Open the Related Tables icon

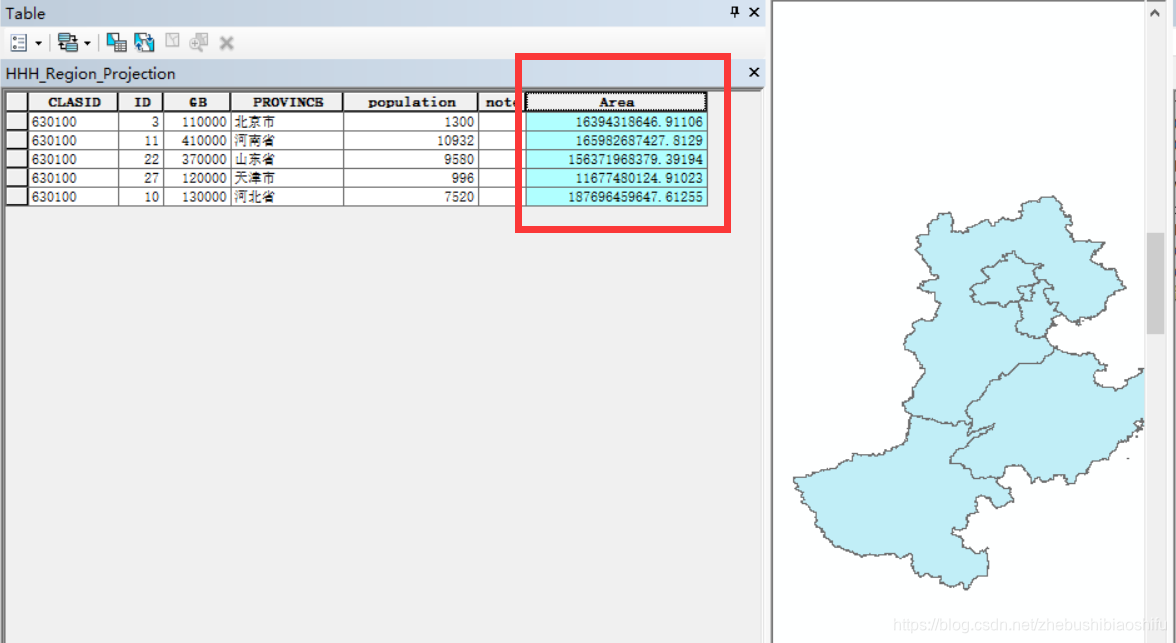68,43
